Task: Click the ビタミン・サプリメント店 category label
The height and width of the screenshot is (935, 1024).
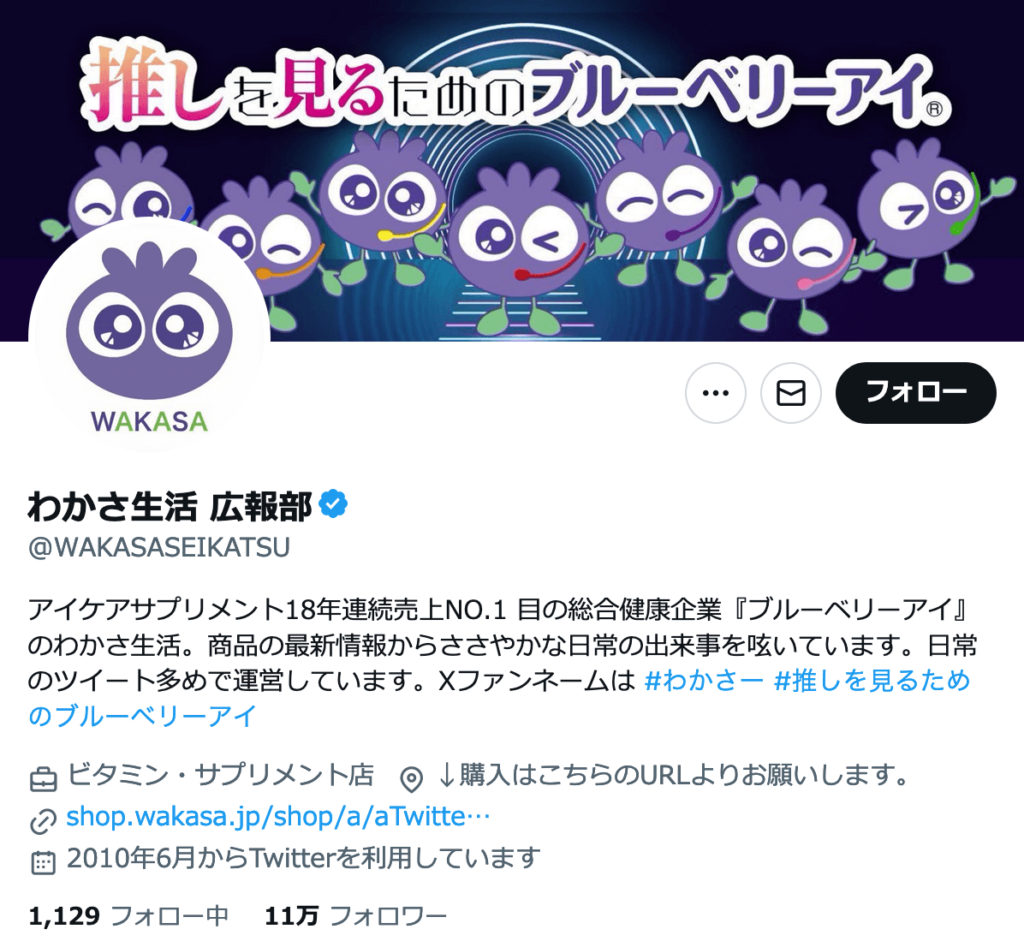Action: point(221,775)
